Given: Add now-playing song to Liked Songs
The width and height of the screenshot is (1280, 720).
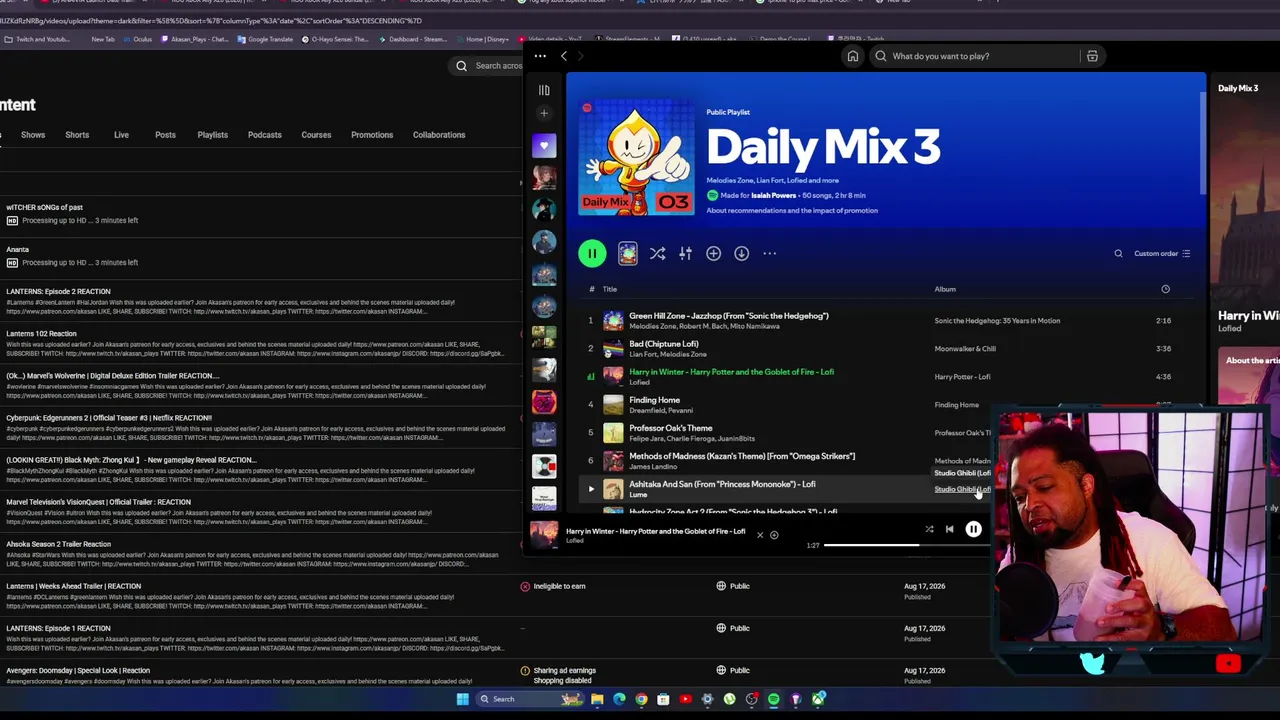Looking at the screenshot, I should click(x=774, y=535).
